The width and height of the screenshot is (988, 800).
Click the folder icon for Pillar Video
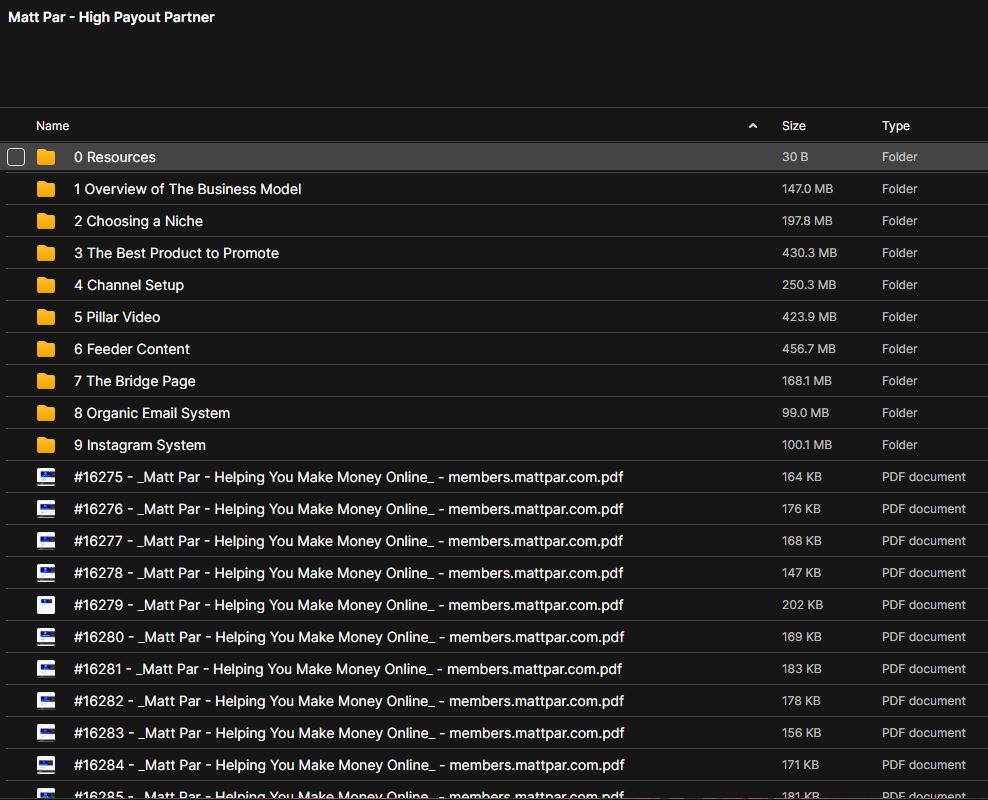tap(46, 317)
